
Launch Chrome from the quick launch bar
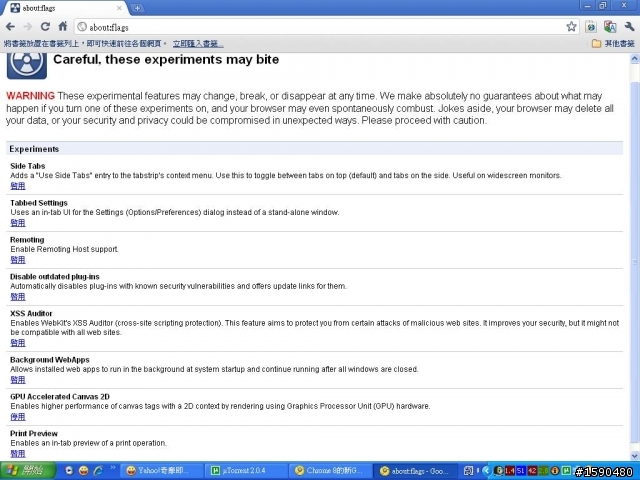pyautogui.click(x=69, y=471)
